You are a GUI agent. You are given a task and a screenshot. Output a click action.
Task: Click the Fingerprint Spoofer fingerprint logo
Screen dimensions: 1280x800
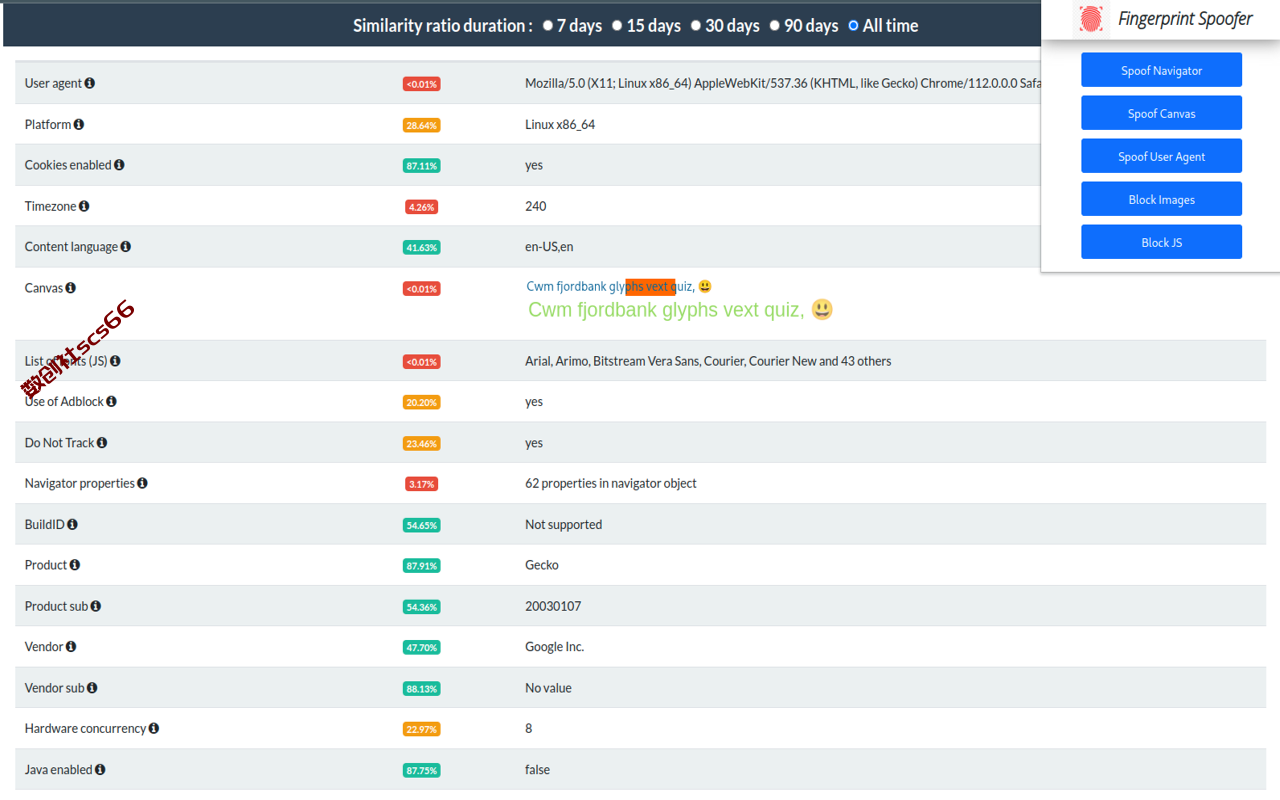pos(1091,19)
